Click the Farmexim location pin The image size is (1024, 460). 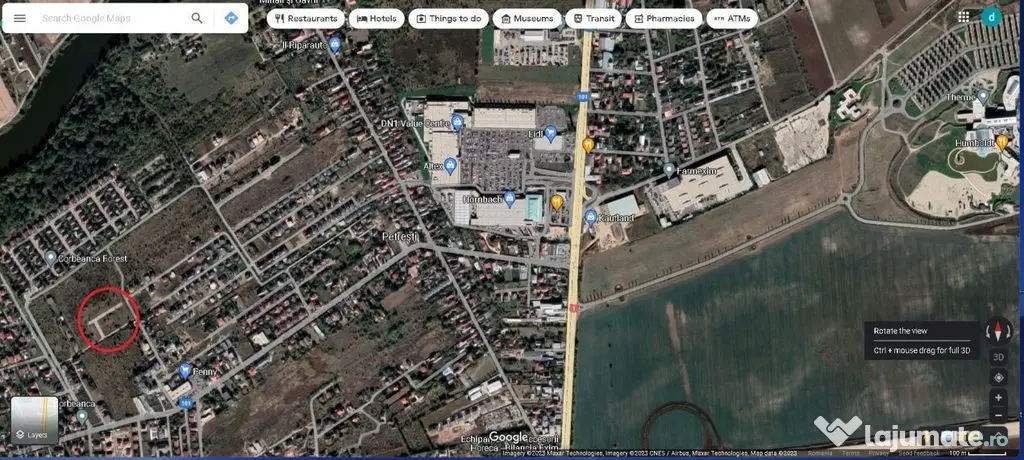click(669, 170)
